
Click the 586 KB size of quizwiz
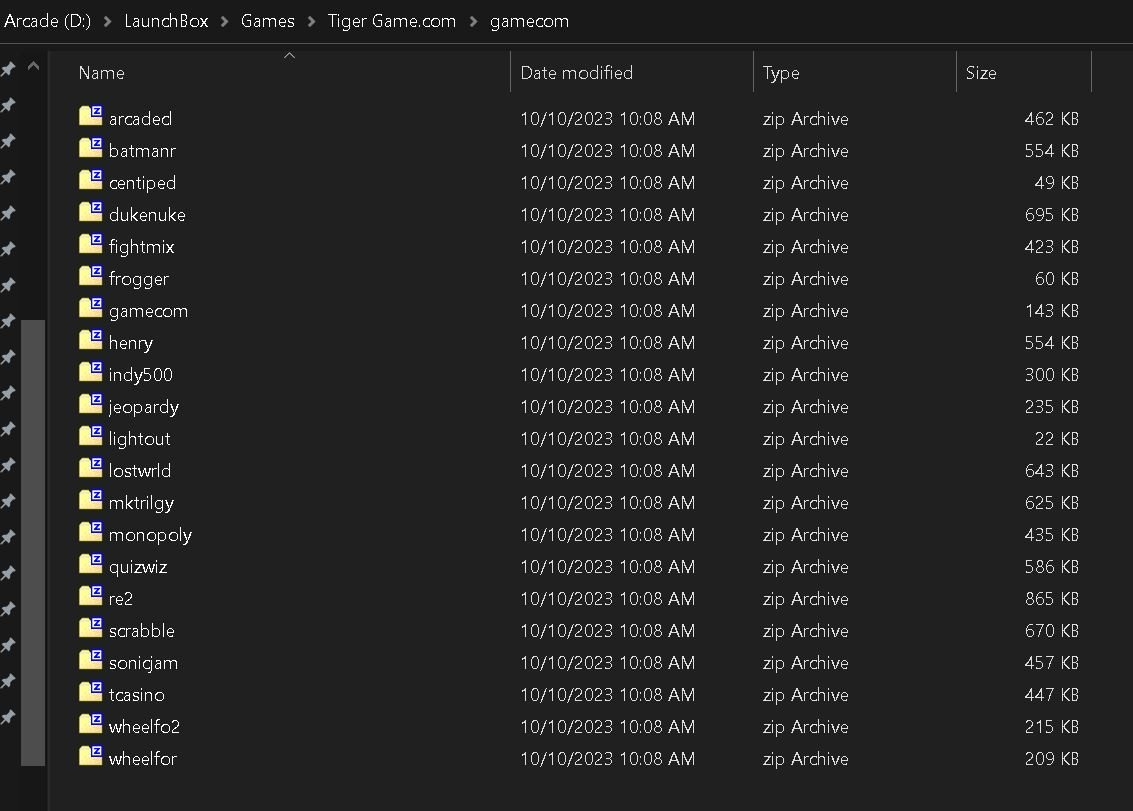(1051, 567)
